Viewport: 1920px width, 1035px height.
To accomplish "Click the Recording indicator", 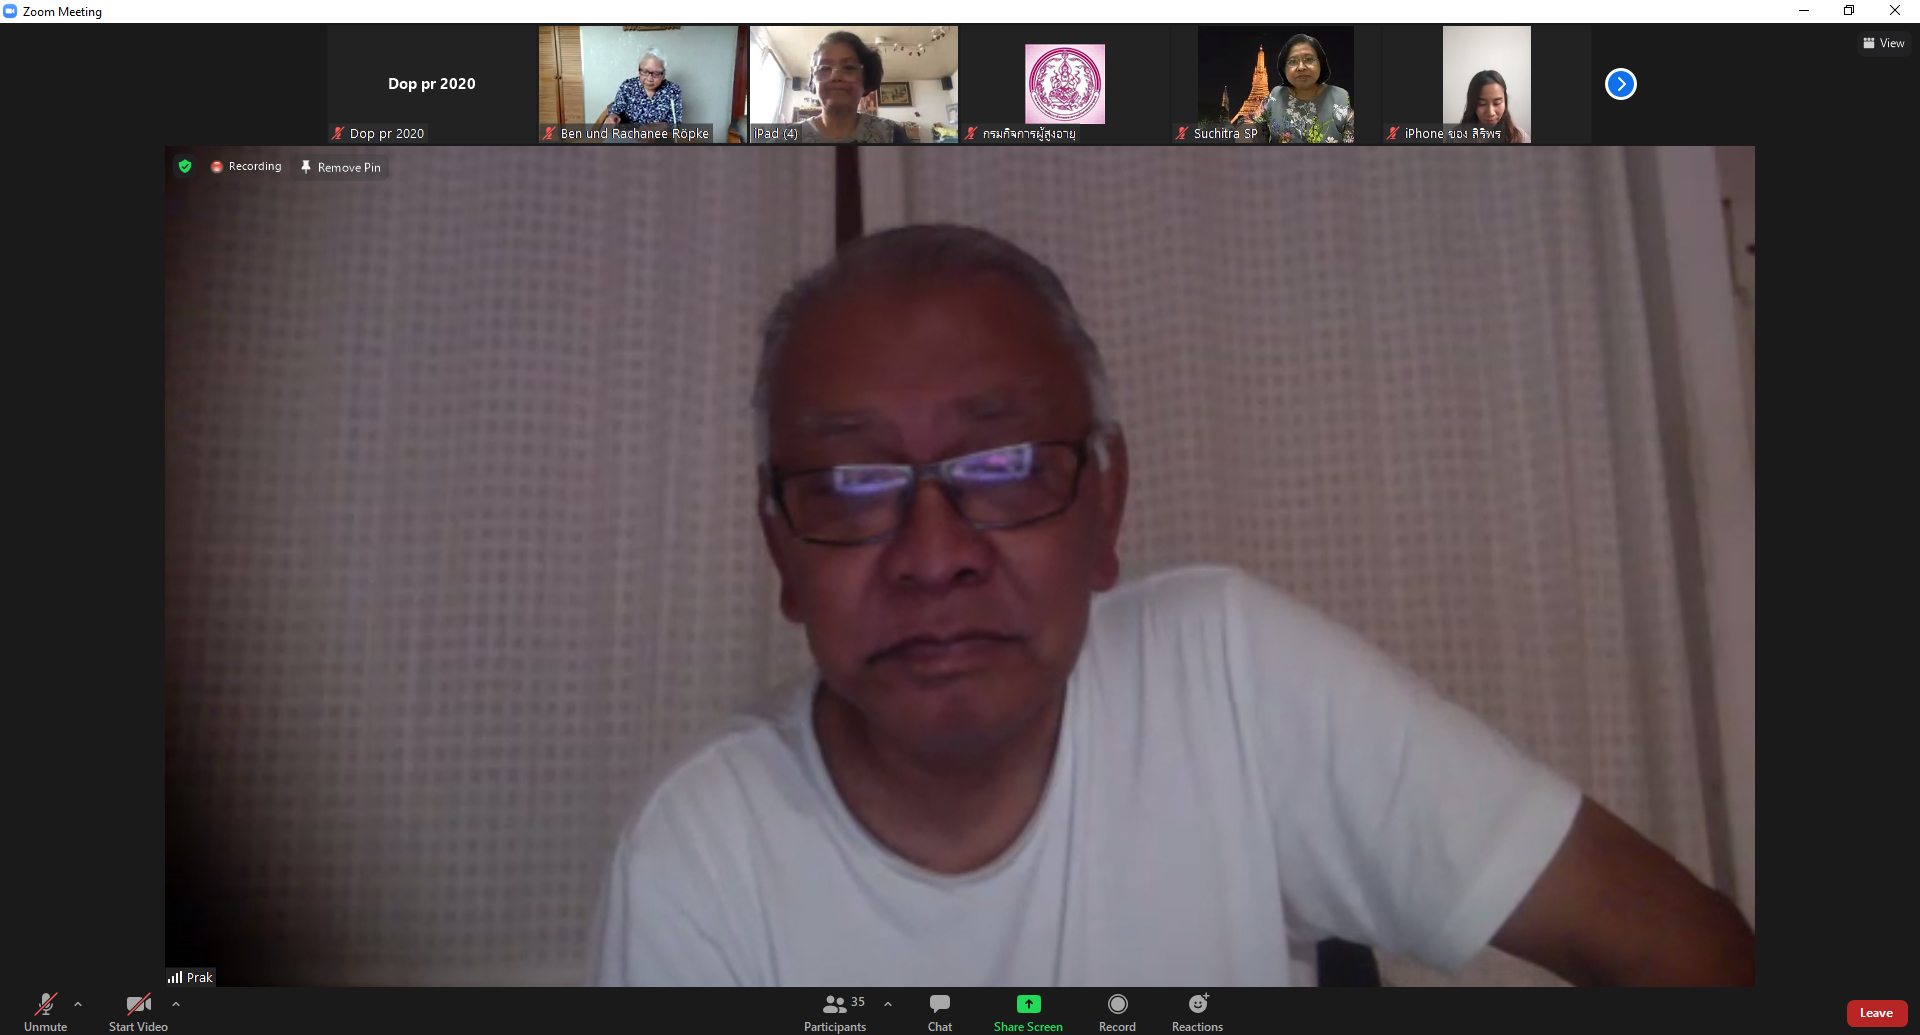I will 246,166.
